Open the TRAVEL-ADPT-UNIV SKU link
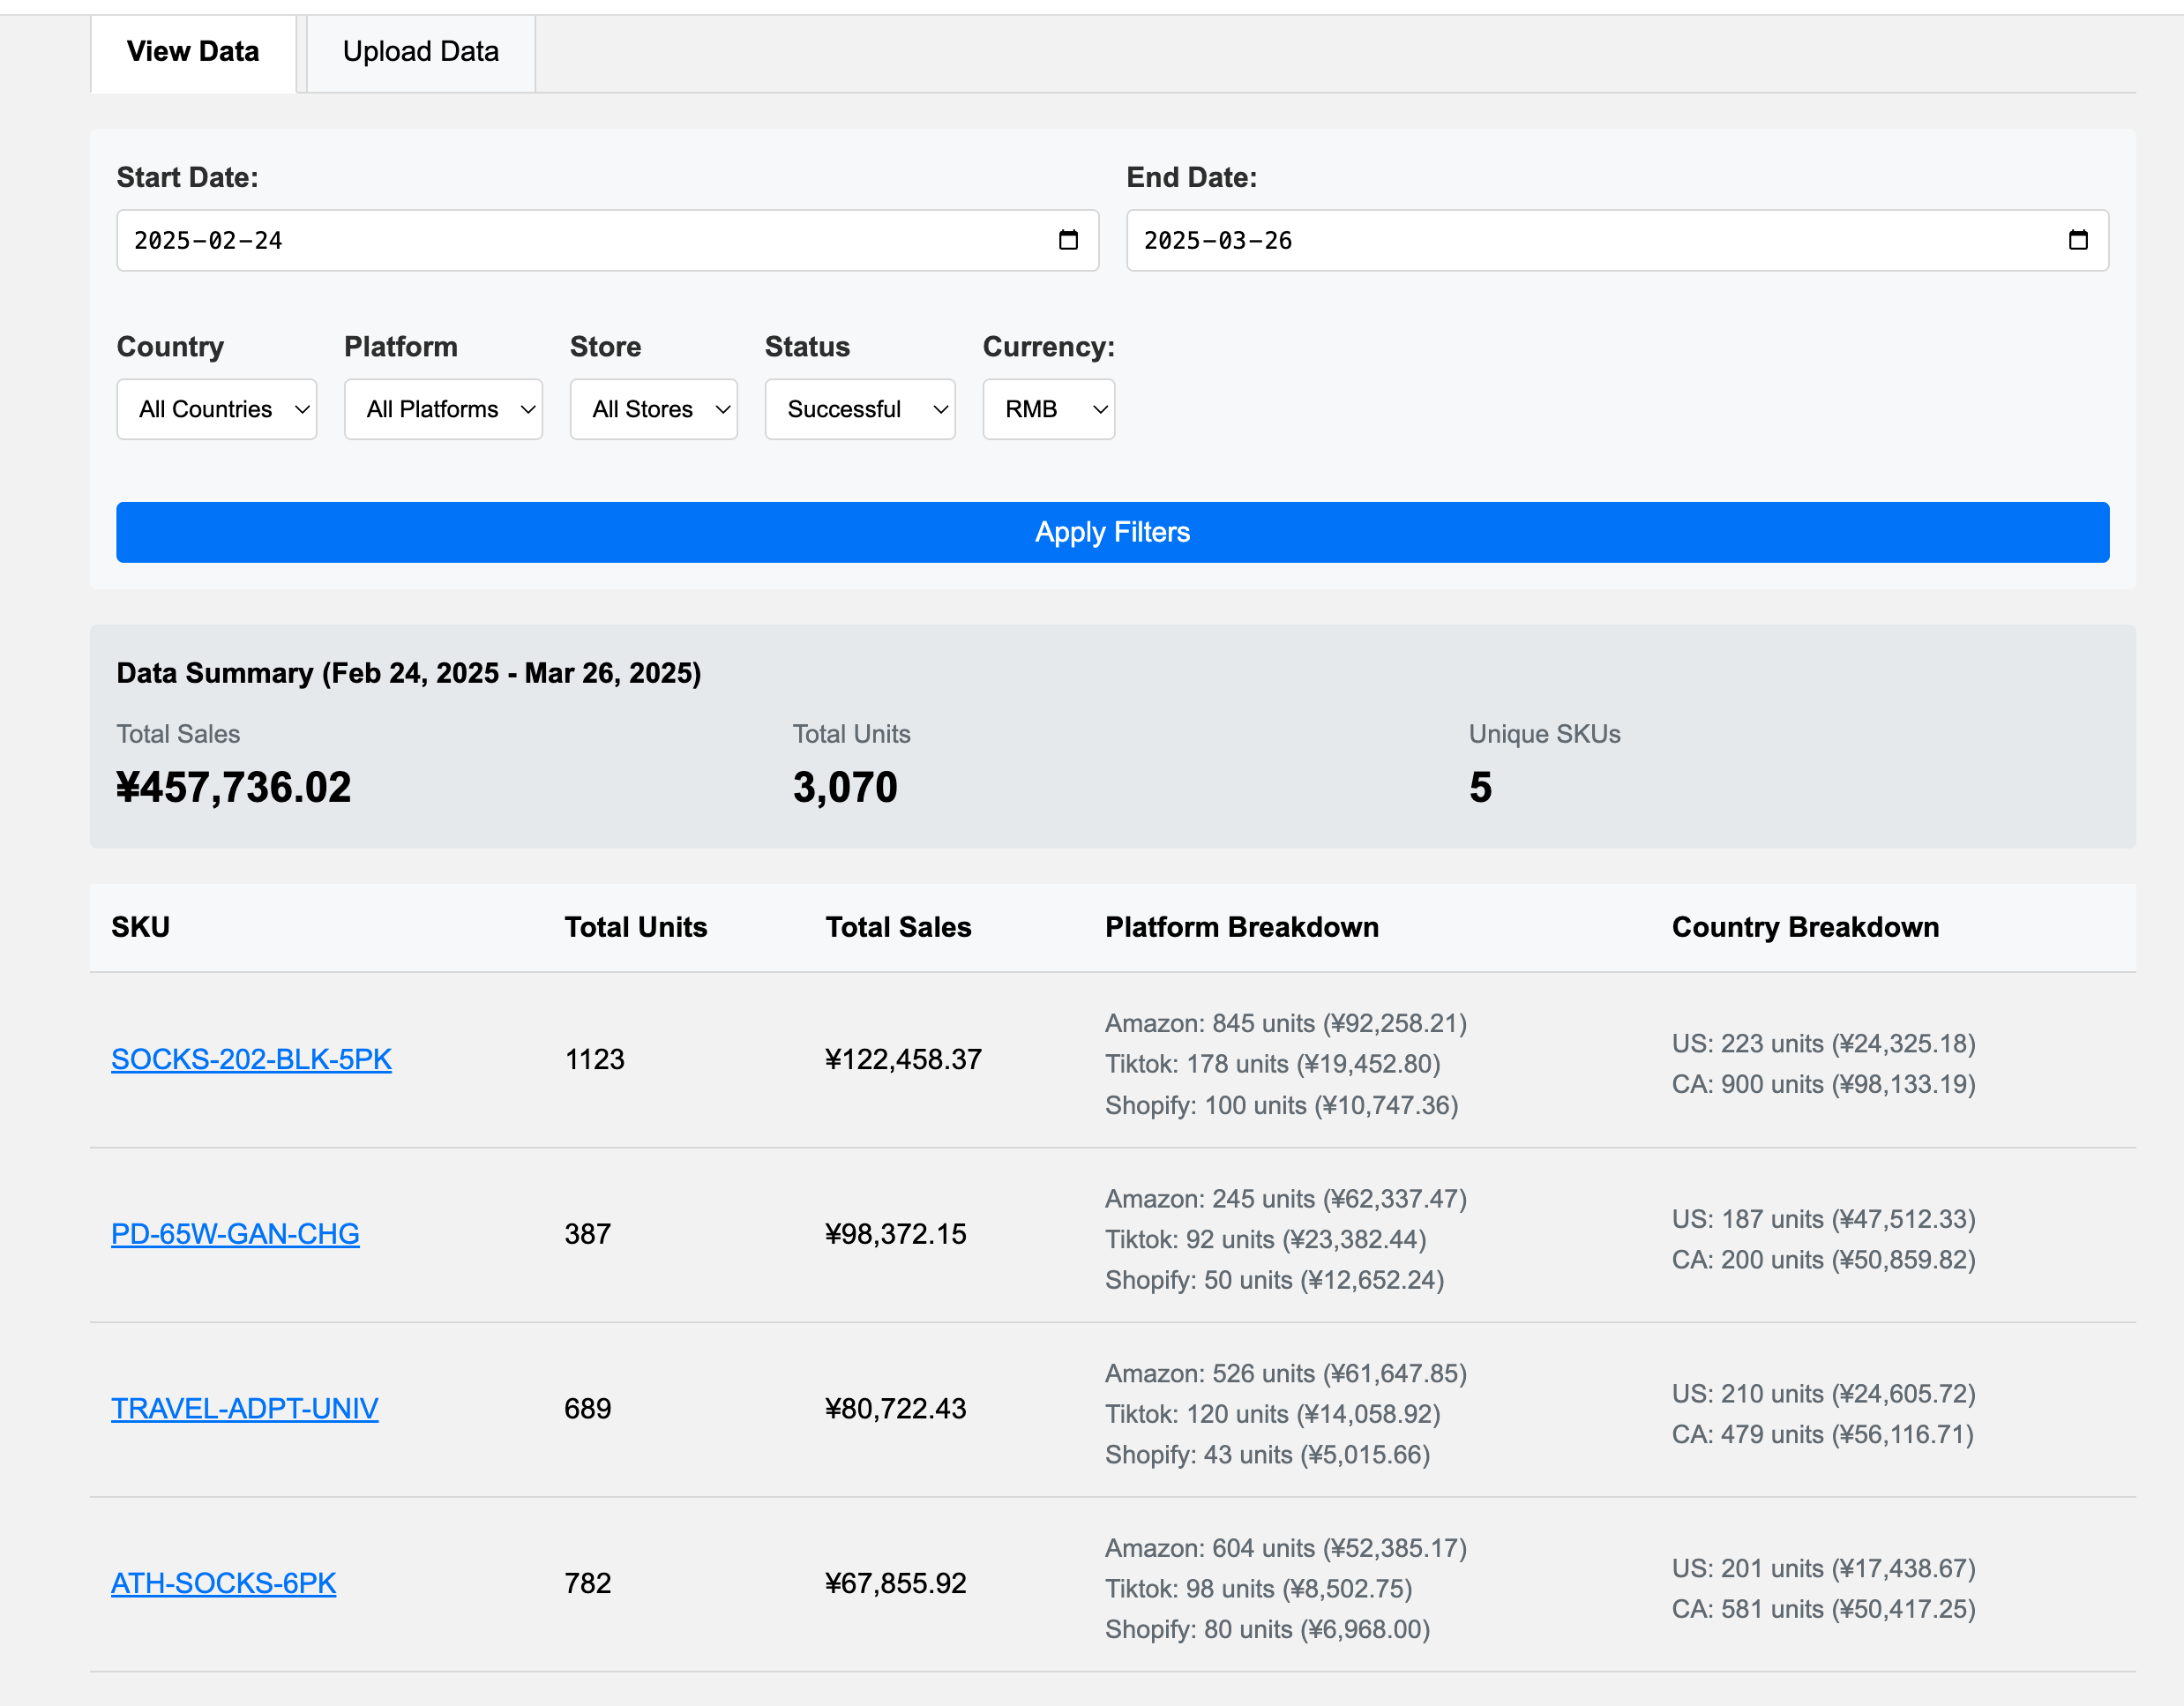This screenshot has width=2184, height=1706. click(245, 1409)
